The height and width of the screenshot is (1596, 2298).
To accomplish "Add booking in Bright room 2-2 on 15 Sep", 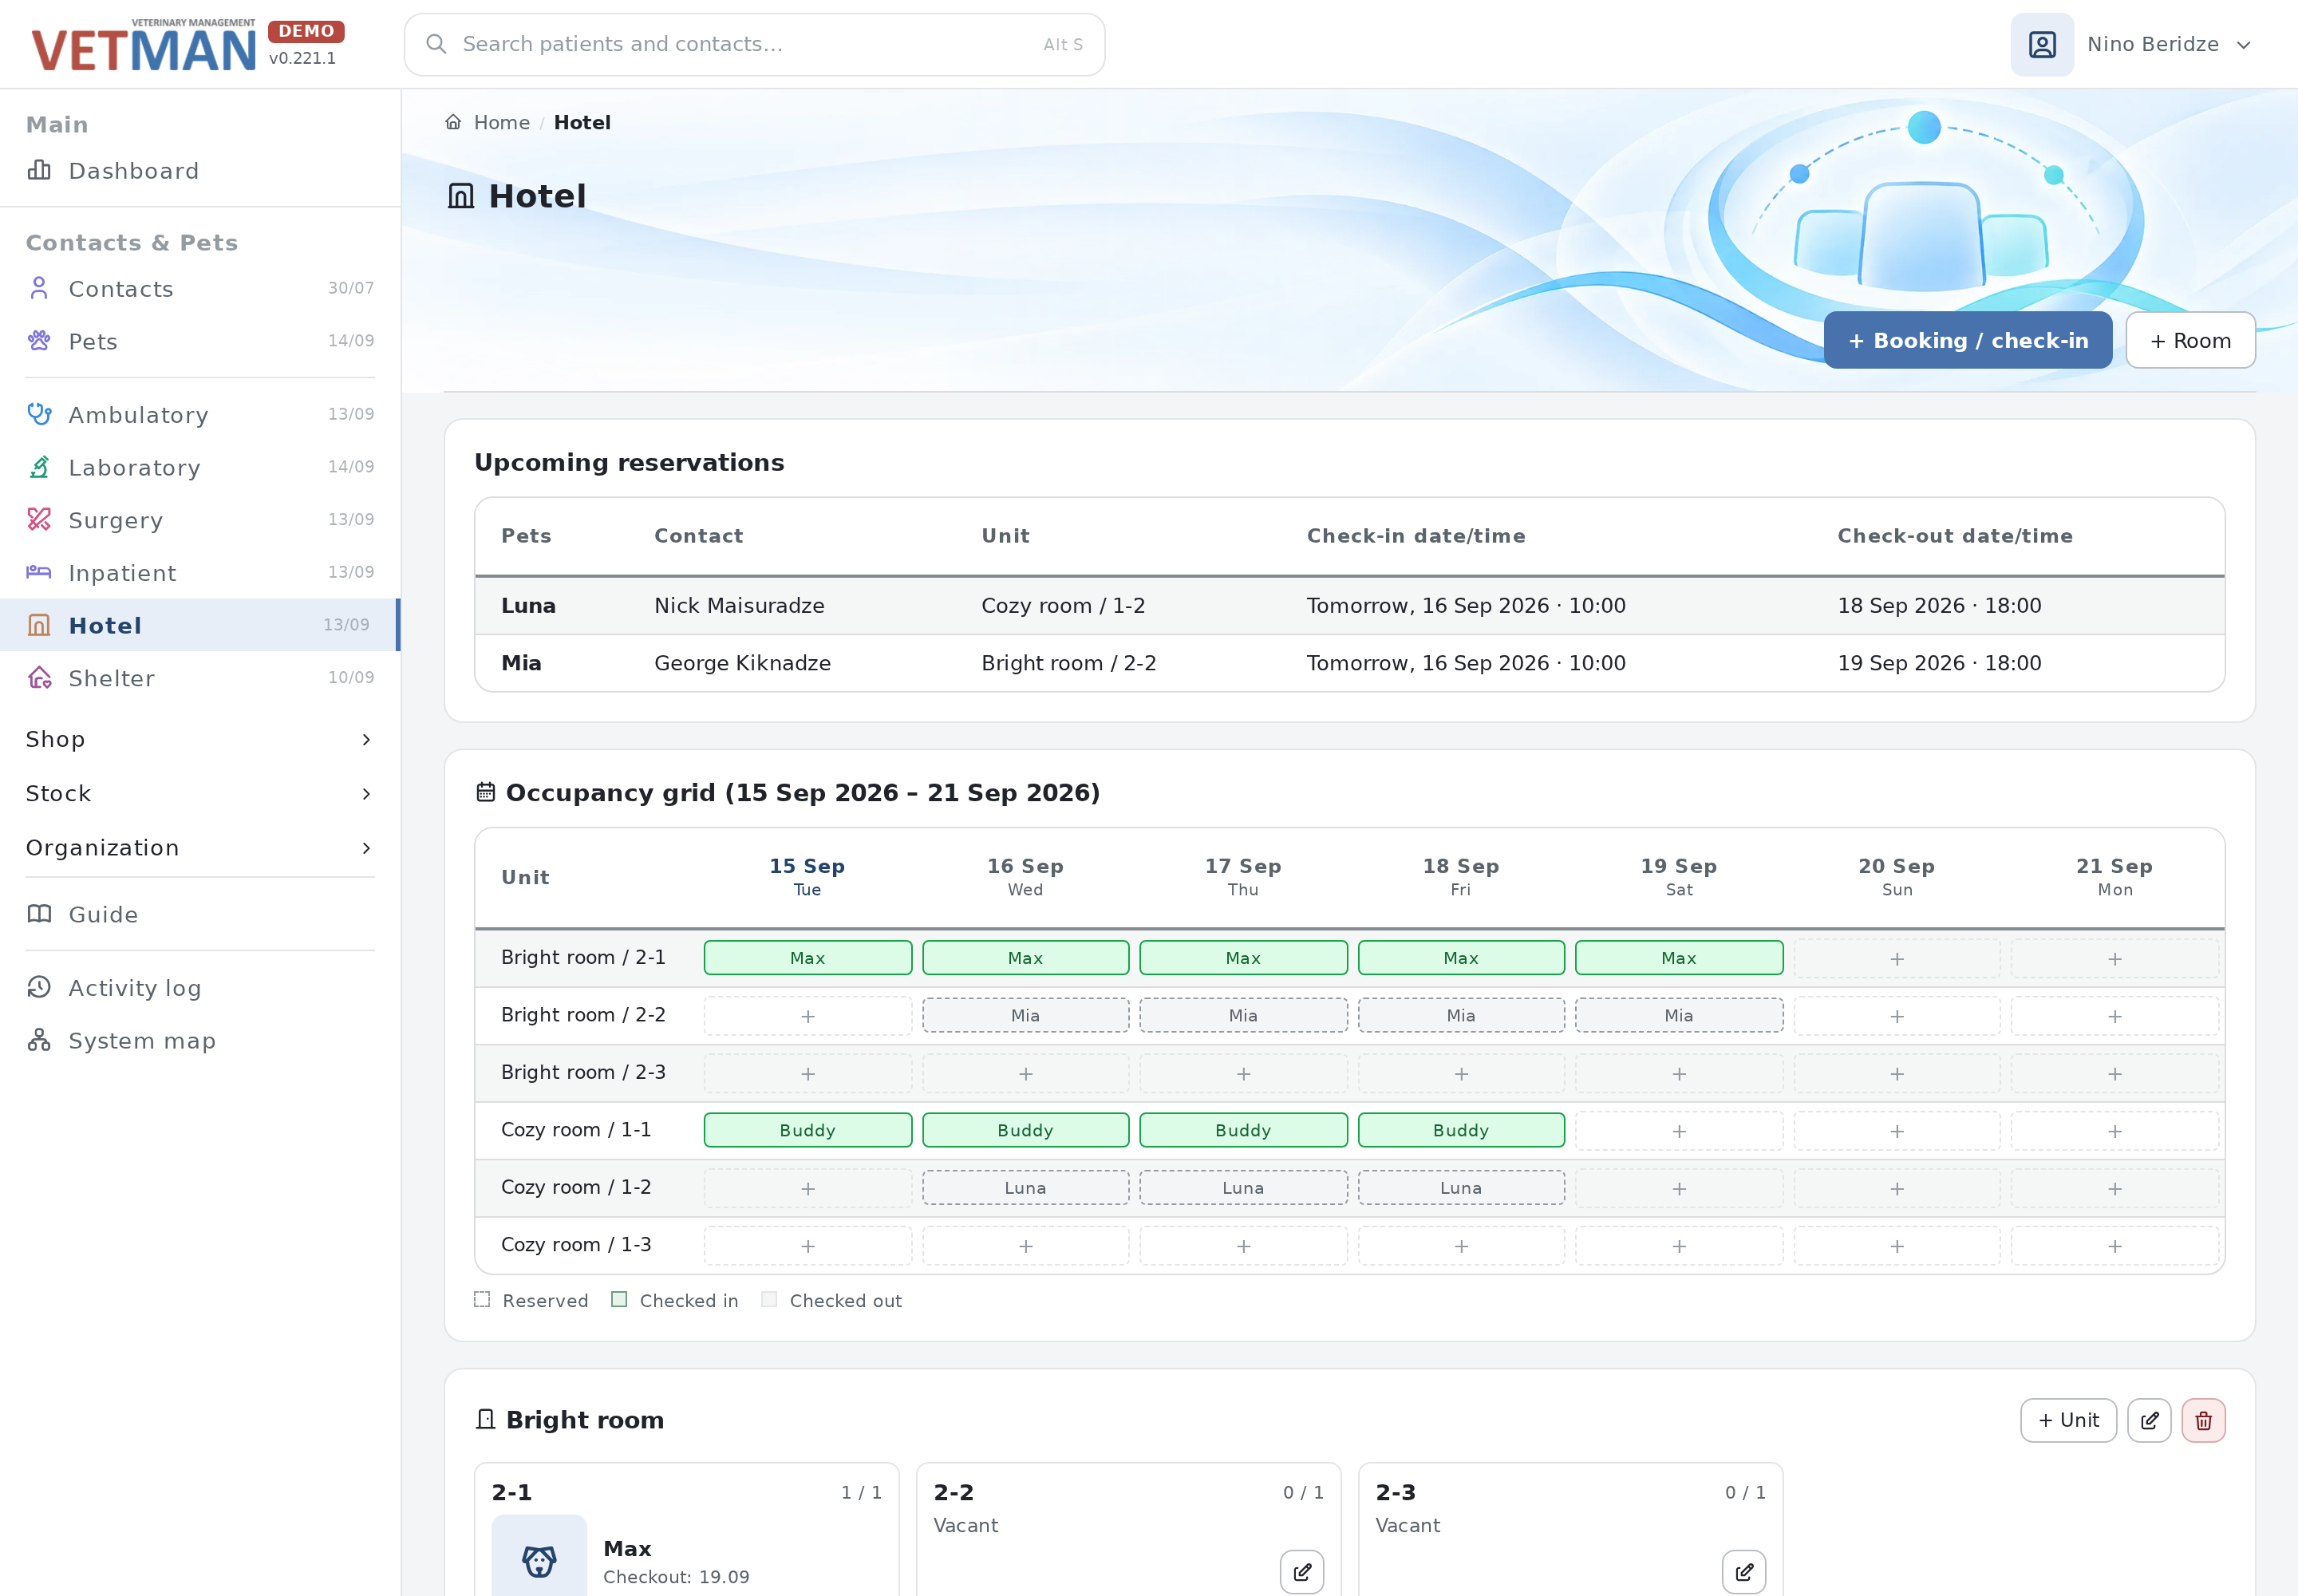I will coord(808,1016).
